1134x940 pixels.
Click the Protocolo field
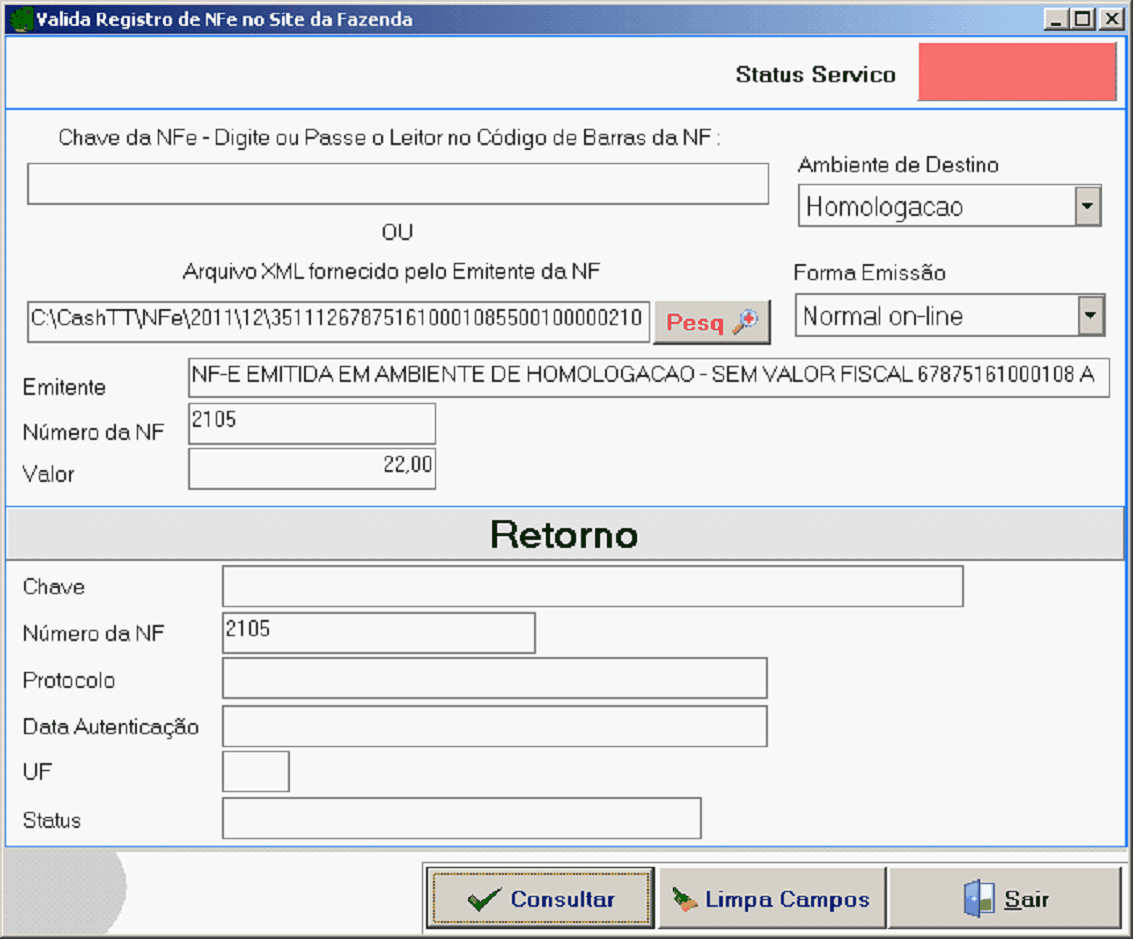click(494, 678)
